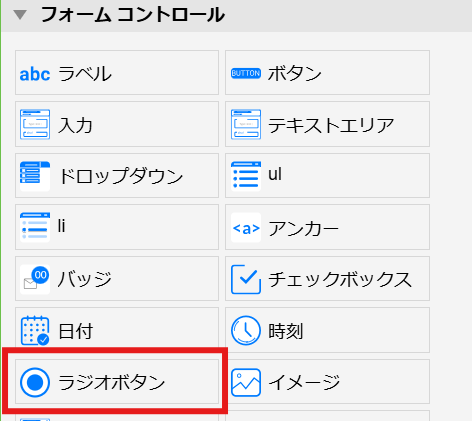Click the 入力 input form icon
This screenshot has height=421, width=472.
(35, 124)
